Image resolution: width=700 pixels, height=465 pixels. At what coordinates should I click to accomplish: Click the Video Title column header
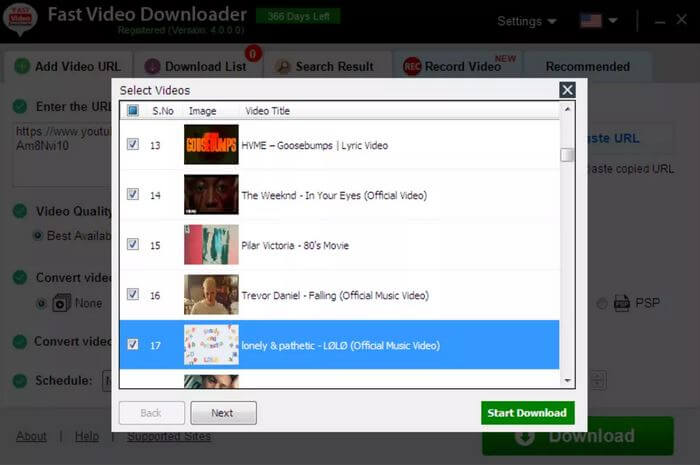tap(267, 111)
